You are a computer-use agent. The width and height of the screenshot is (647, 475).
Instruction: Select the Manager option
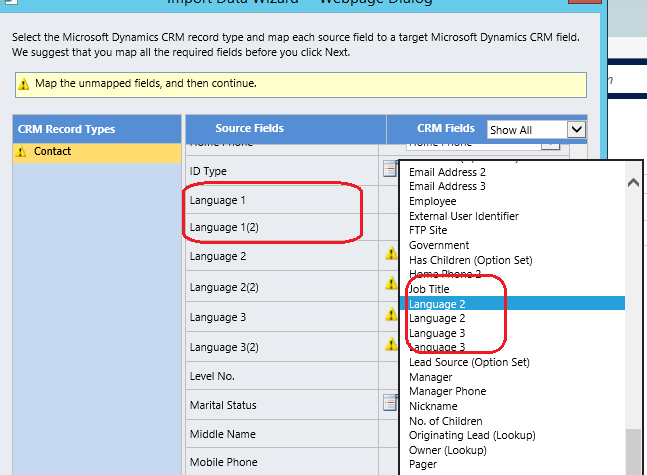tap(430, 377)
